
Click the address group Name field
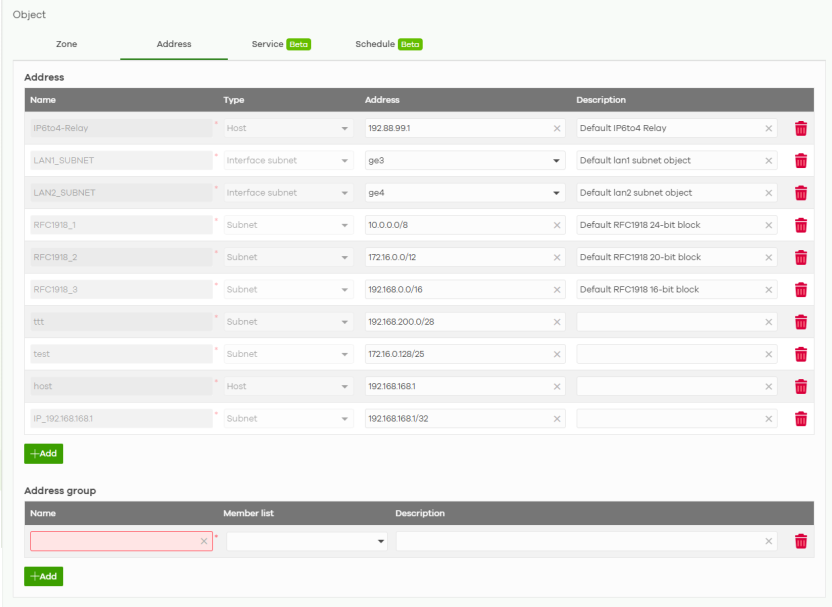(x=113, y=541)
